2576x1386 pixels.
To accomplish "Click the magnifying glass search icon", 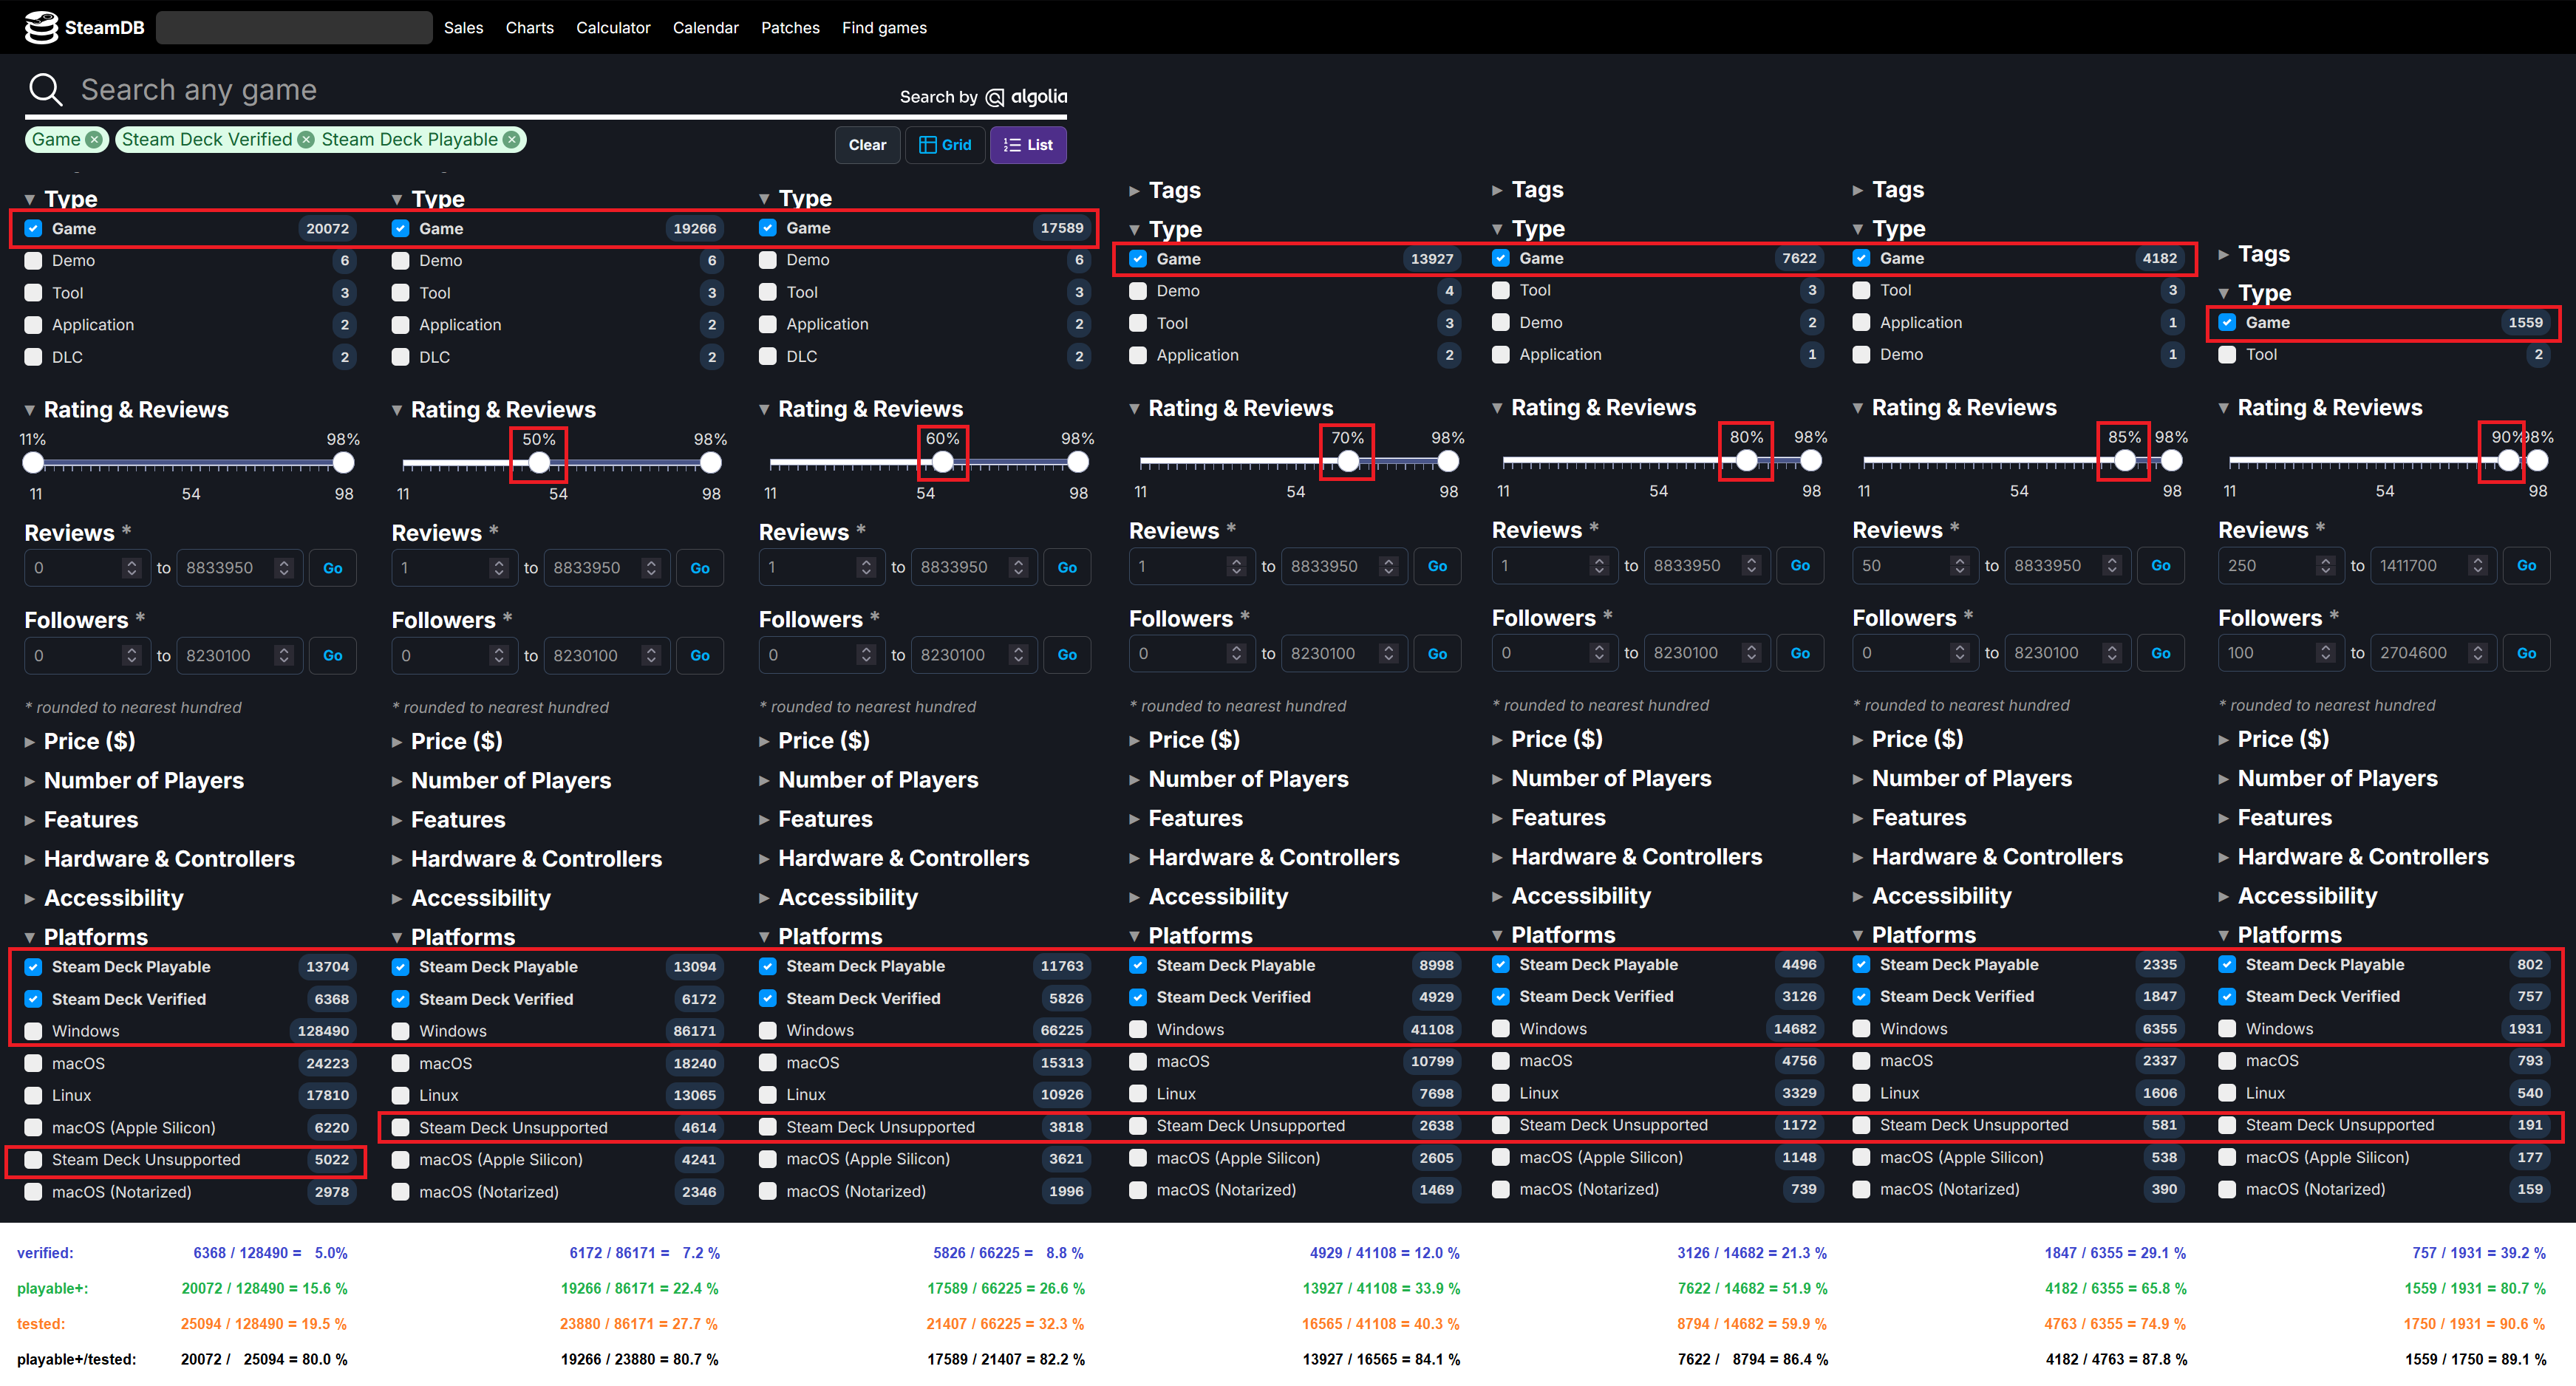I will [x=45, y=90].
